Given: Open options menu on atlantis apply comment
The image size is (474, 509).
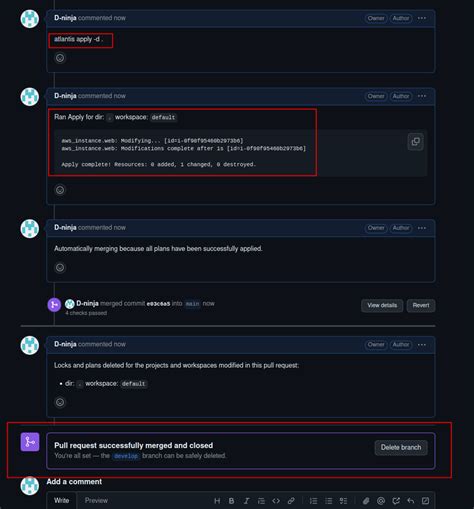Looking at the screenshot, I should [x=422, y=18].
